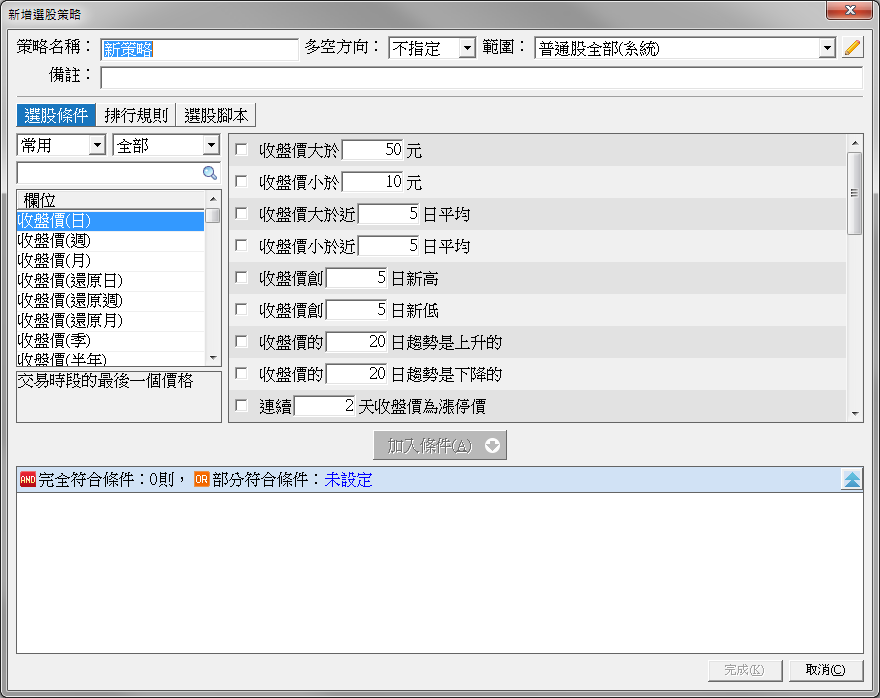Expand the 範圍 普通股全部 dropdown
Viewport: 880px width, 698px height.
tap(826, 48)
